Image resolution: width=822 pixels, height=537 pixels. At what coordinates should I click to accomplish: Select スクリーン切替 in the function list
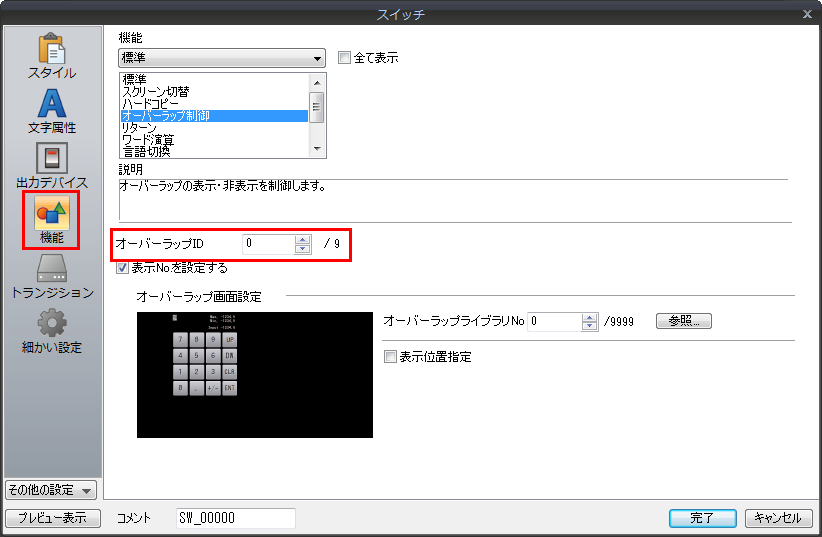pyautogui.click(x=161, y=91)
